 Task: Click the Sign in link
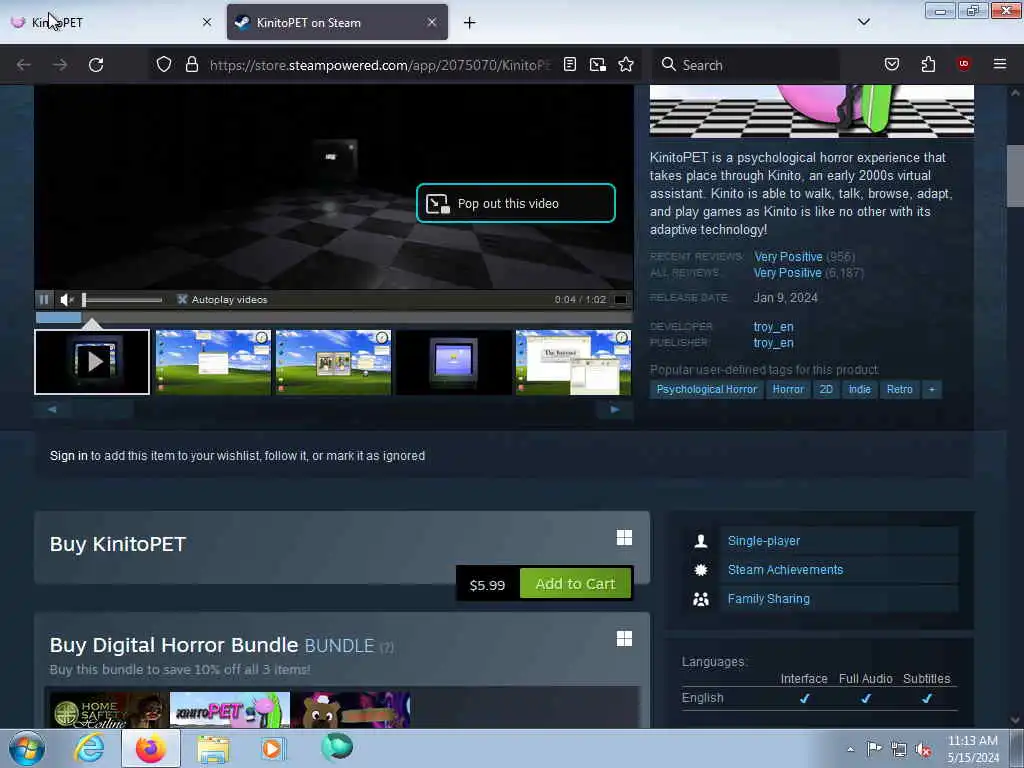tap(69, 456)
